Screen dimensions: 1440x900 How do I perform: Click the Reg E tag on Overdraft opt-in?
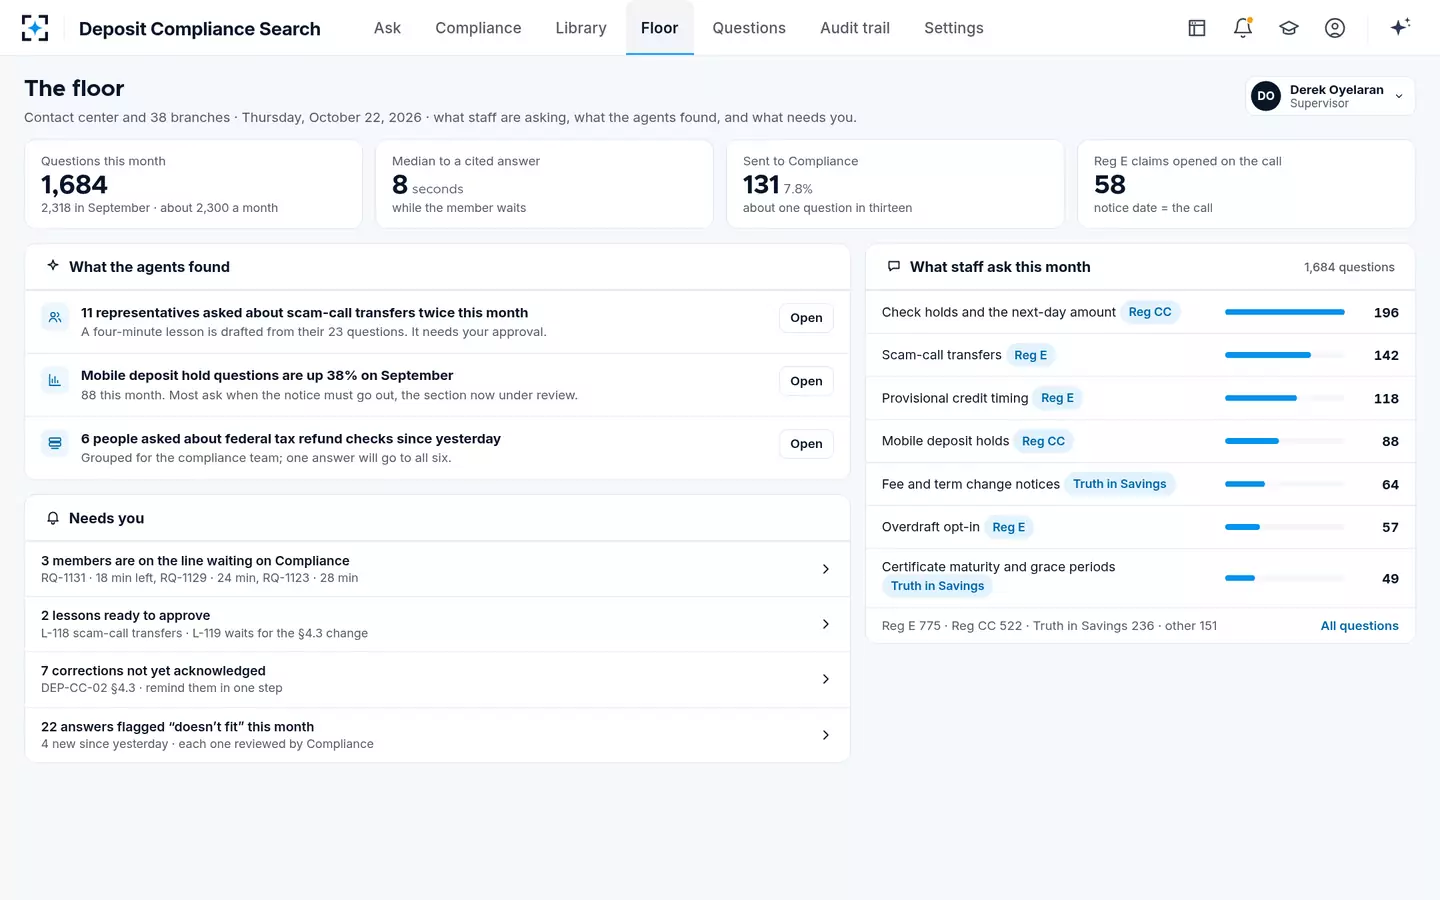coord(1009,527)
